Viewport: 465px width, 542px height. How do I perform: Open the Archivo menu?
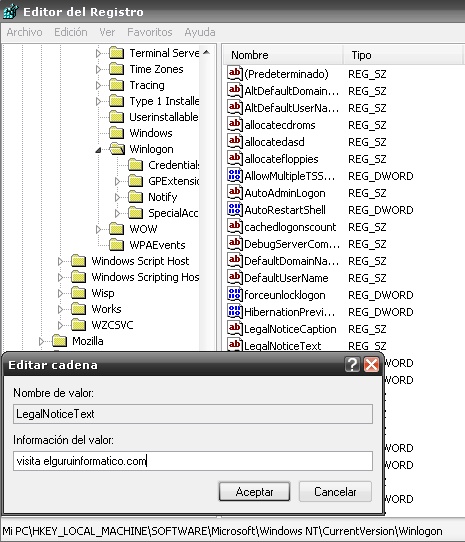tap(24, 32)
